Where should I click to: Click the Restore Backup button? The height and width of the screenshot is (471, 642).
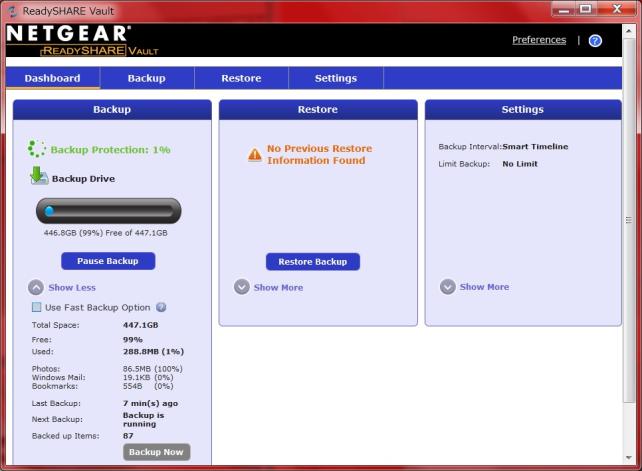[313, 262]
